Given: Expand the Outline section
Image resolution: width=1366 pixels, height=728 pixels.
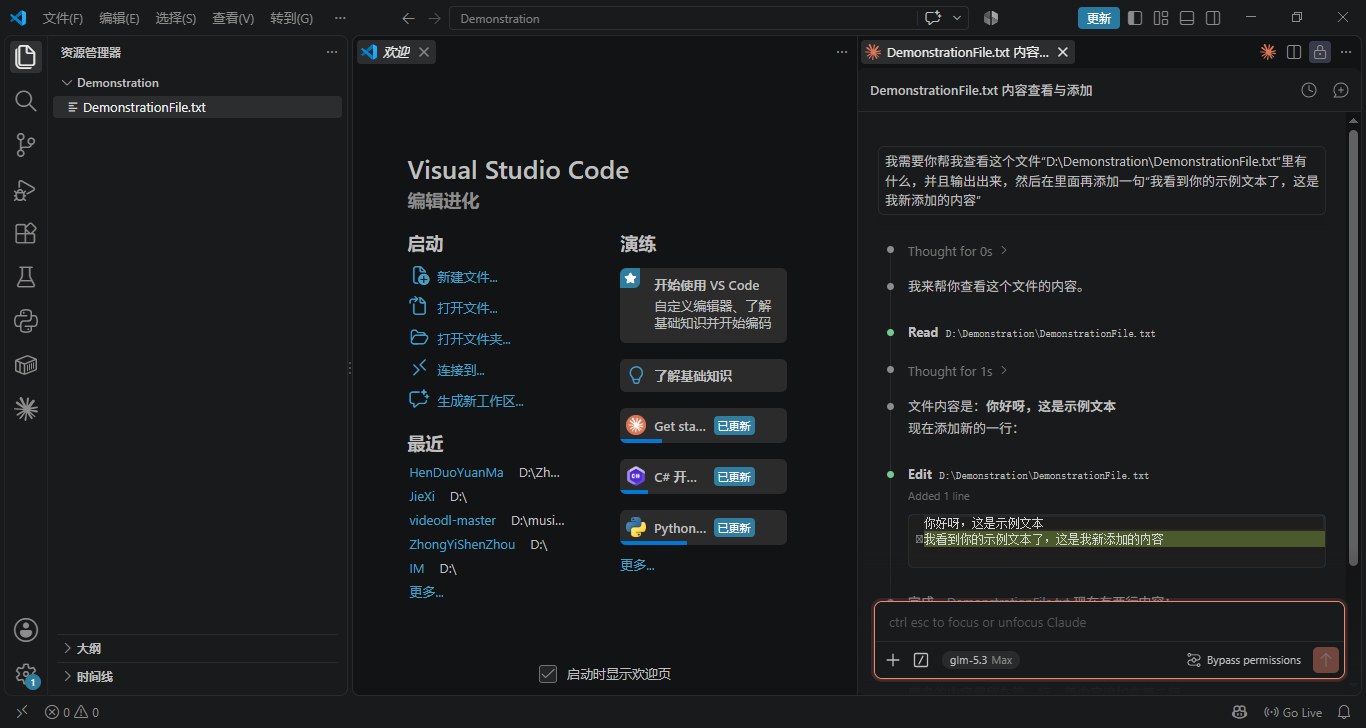Looking at the screenshot, I should (197, 648).
